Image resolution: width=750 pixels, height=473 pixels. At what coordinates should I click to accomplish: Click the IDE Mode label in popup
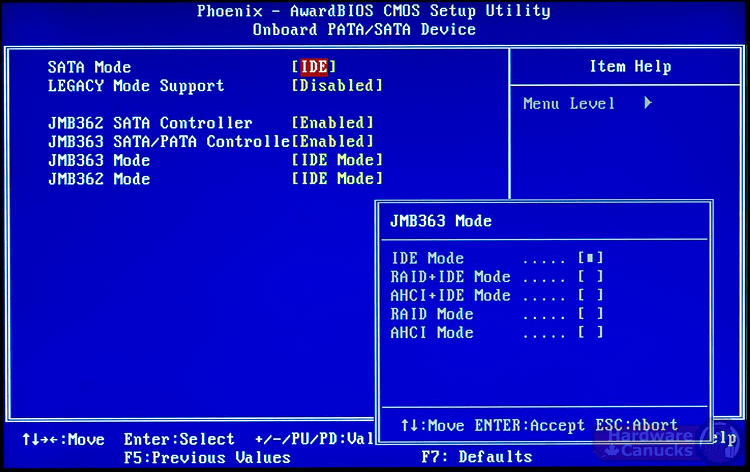tap(428, 258)
